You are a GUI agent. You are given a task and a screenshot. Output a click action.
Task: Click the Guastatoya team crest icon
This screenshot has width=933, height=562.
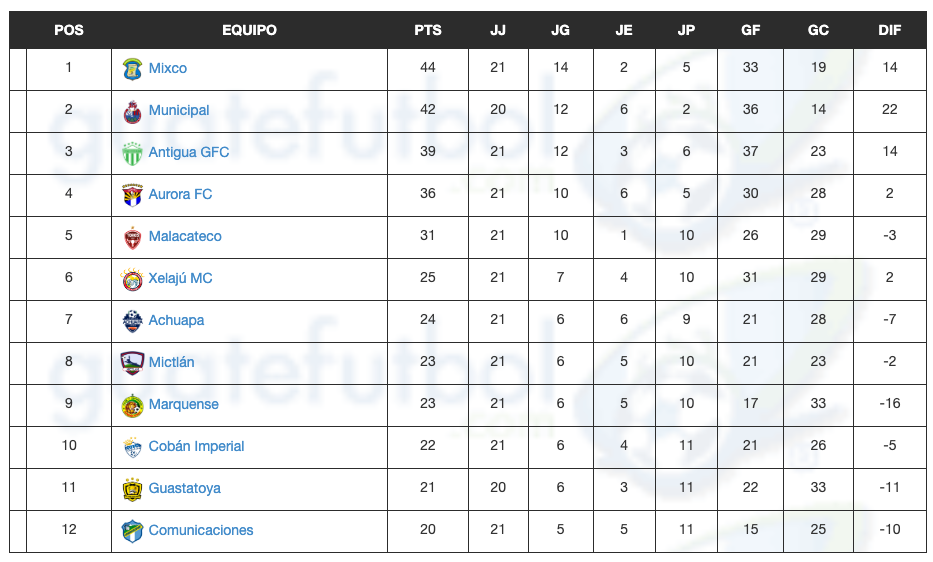click(x=132, y=489)
